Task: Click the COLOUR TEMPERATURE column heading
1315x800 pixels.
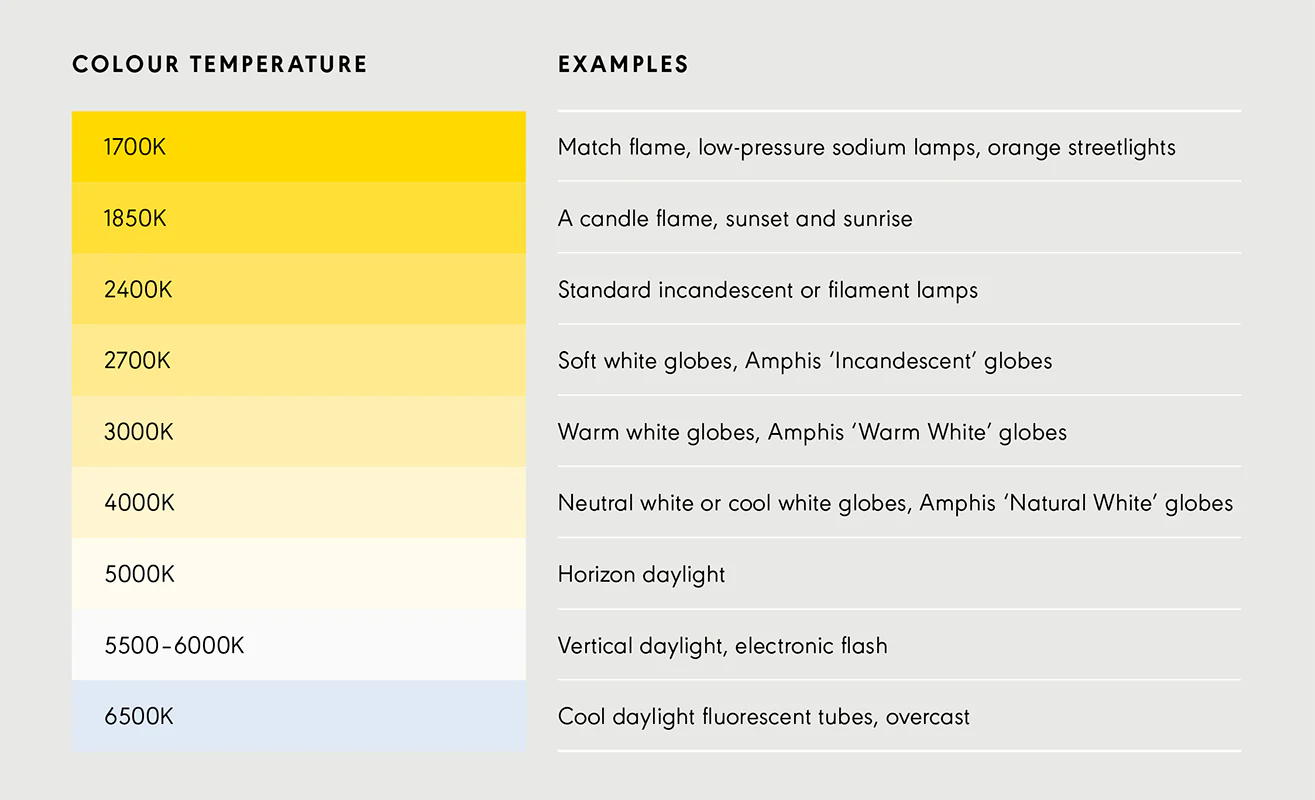Action: coord(220,65)
